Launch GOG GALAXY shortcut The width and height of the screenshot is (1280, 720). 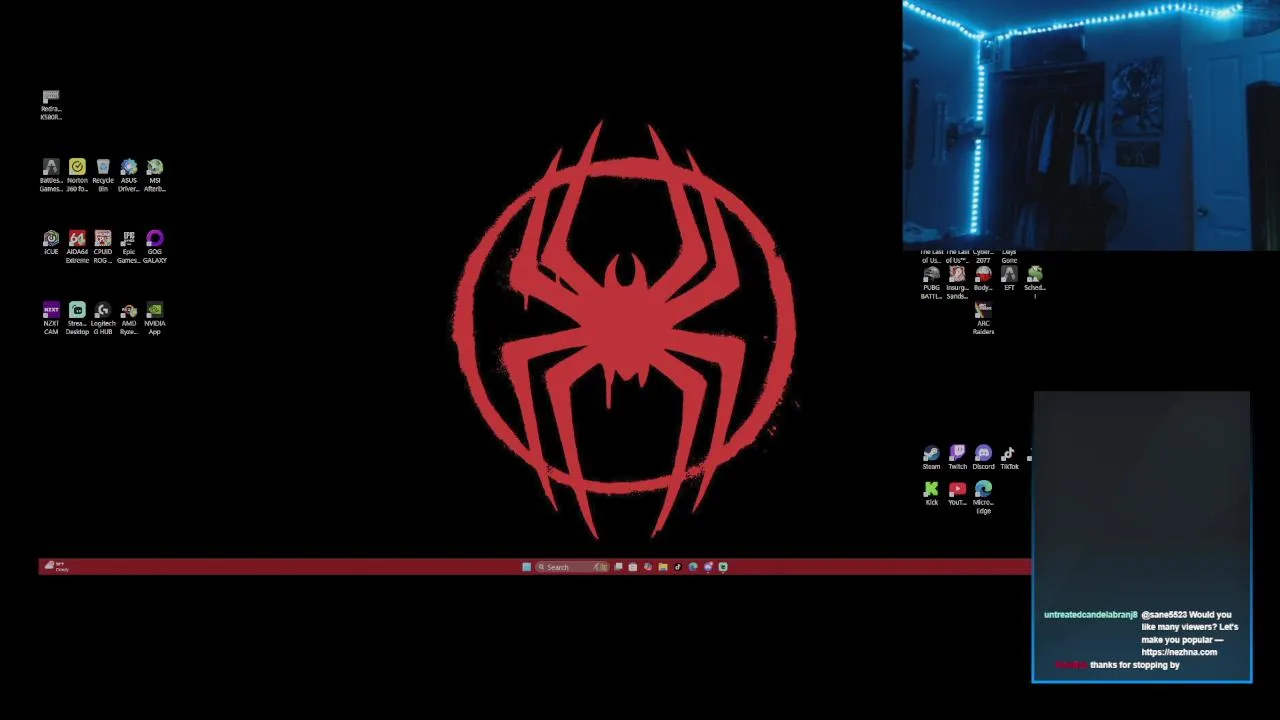pyautogui.click(x=155, y=247)
